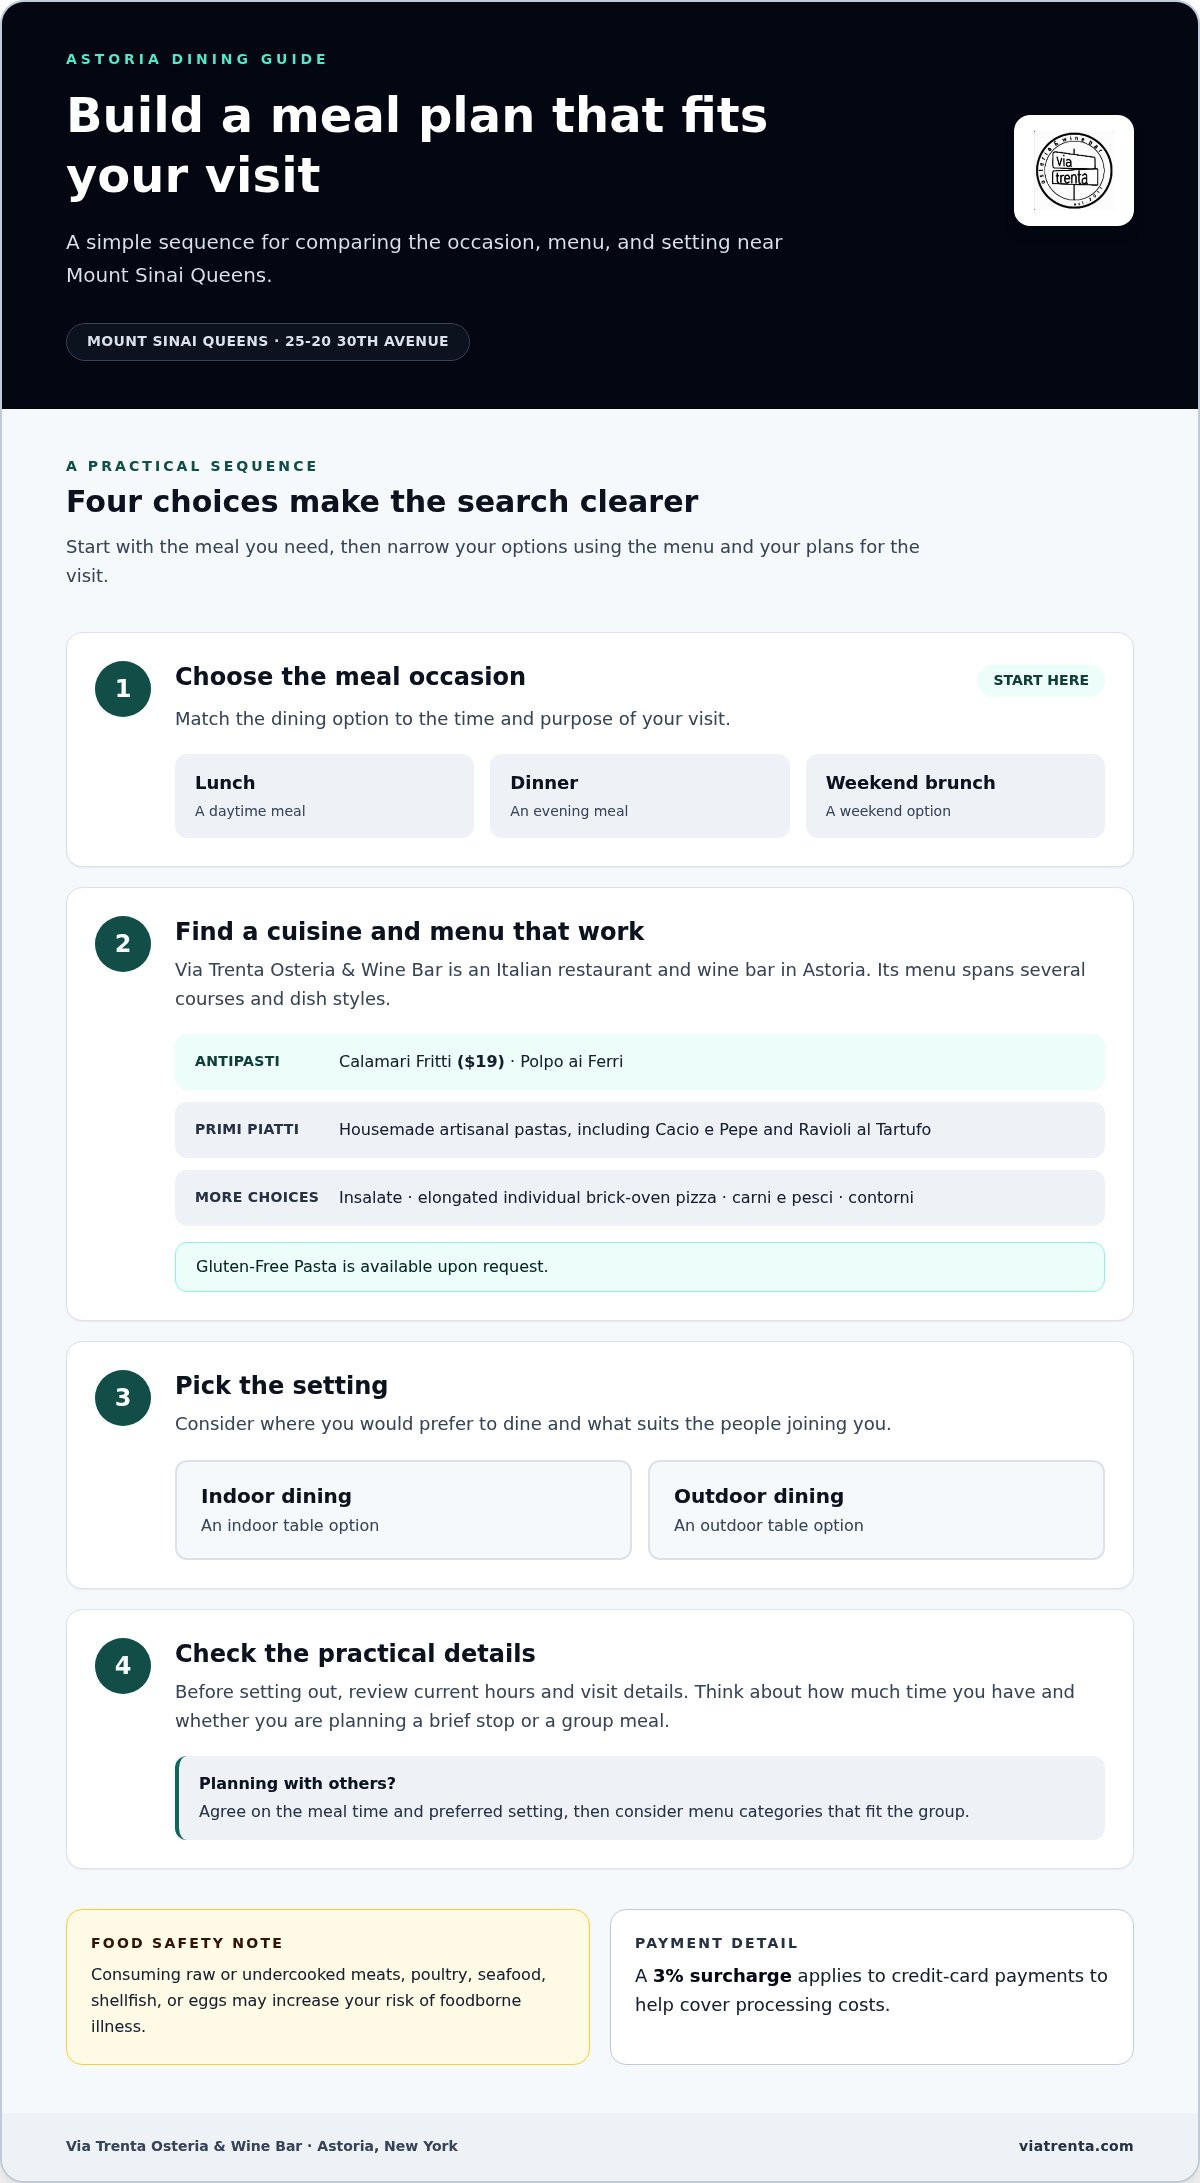The image size is (1200, 2183).
Task: Click the step 3 number circle
Action: 123,1398
